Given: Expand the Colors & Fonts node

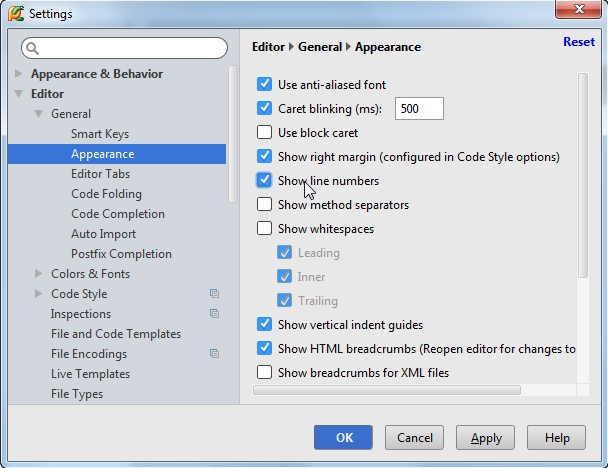Looking at the screenshot, I should tap(39, 274).
